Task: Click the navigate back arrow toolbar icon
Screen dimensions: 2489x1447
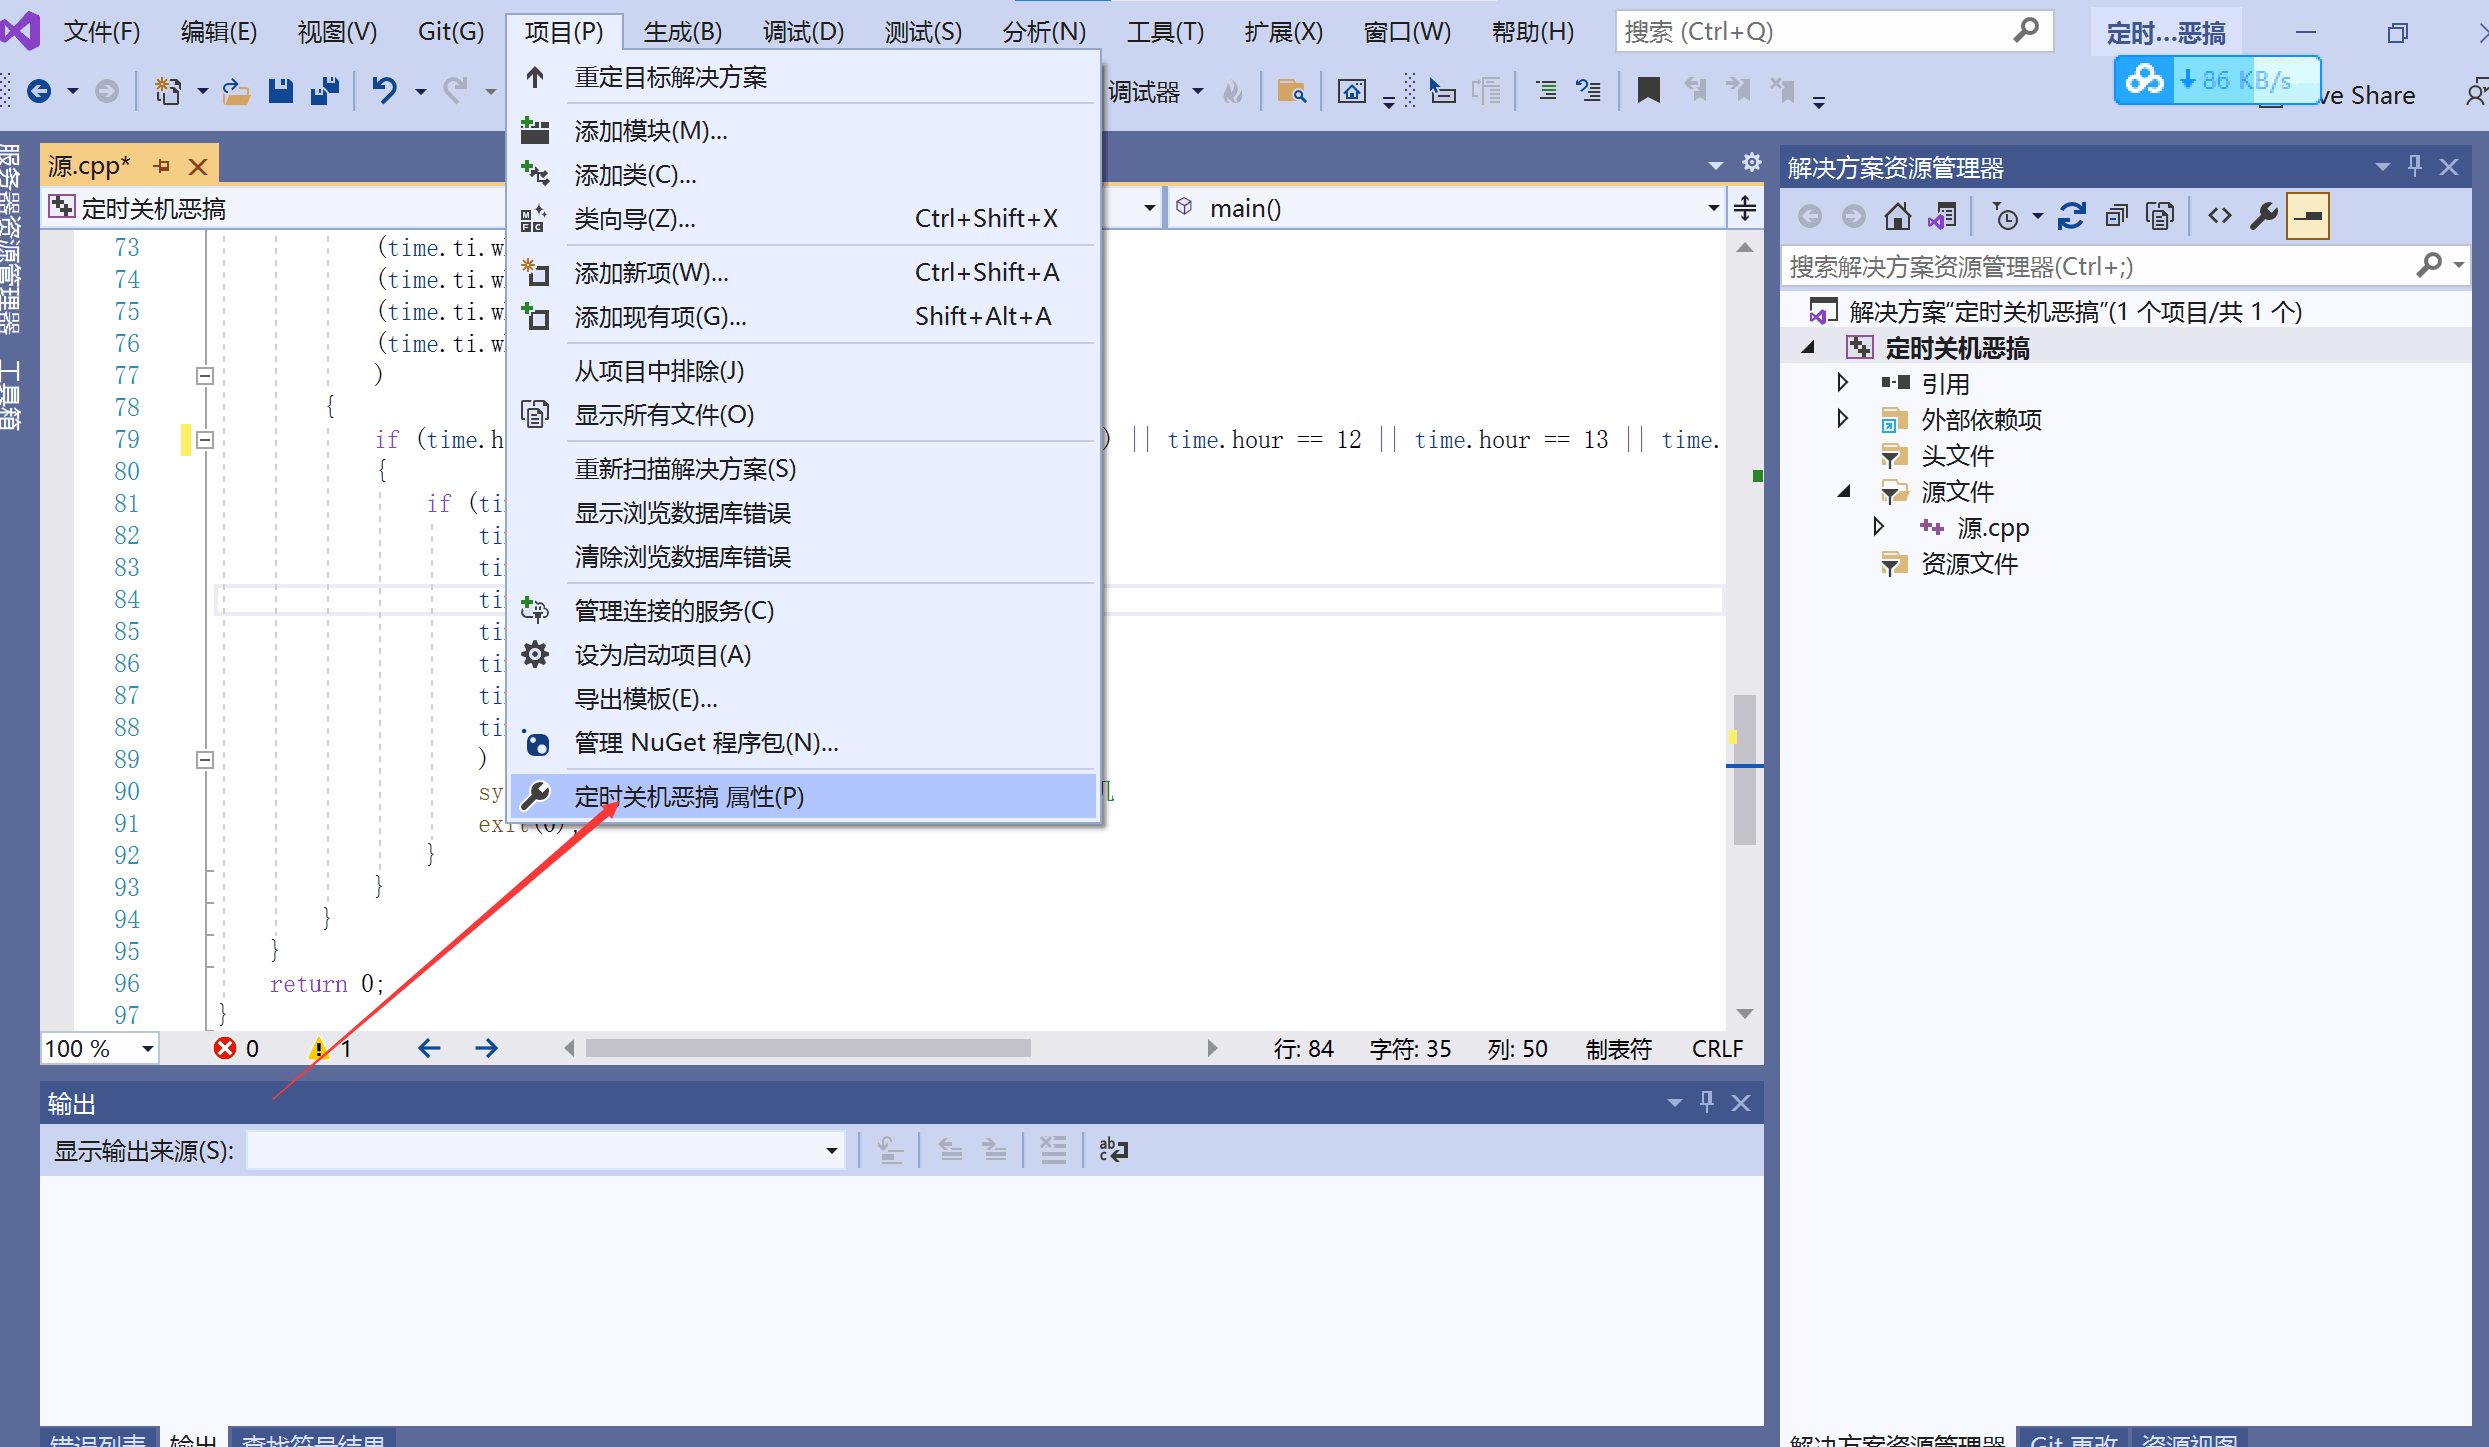Action: (x=39, y=92)
